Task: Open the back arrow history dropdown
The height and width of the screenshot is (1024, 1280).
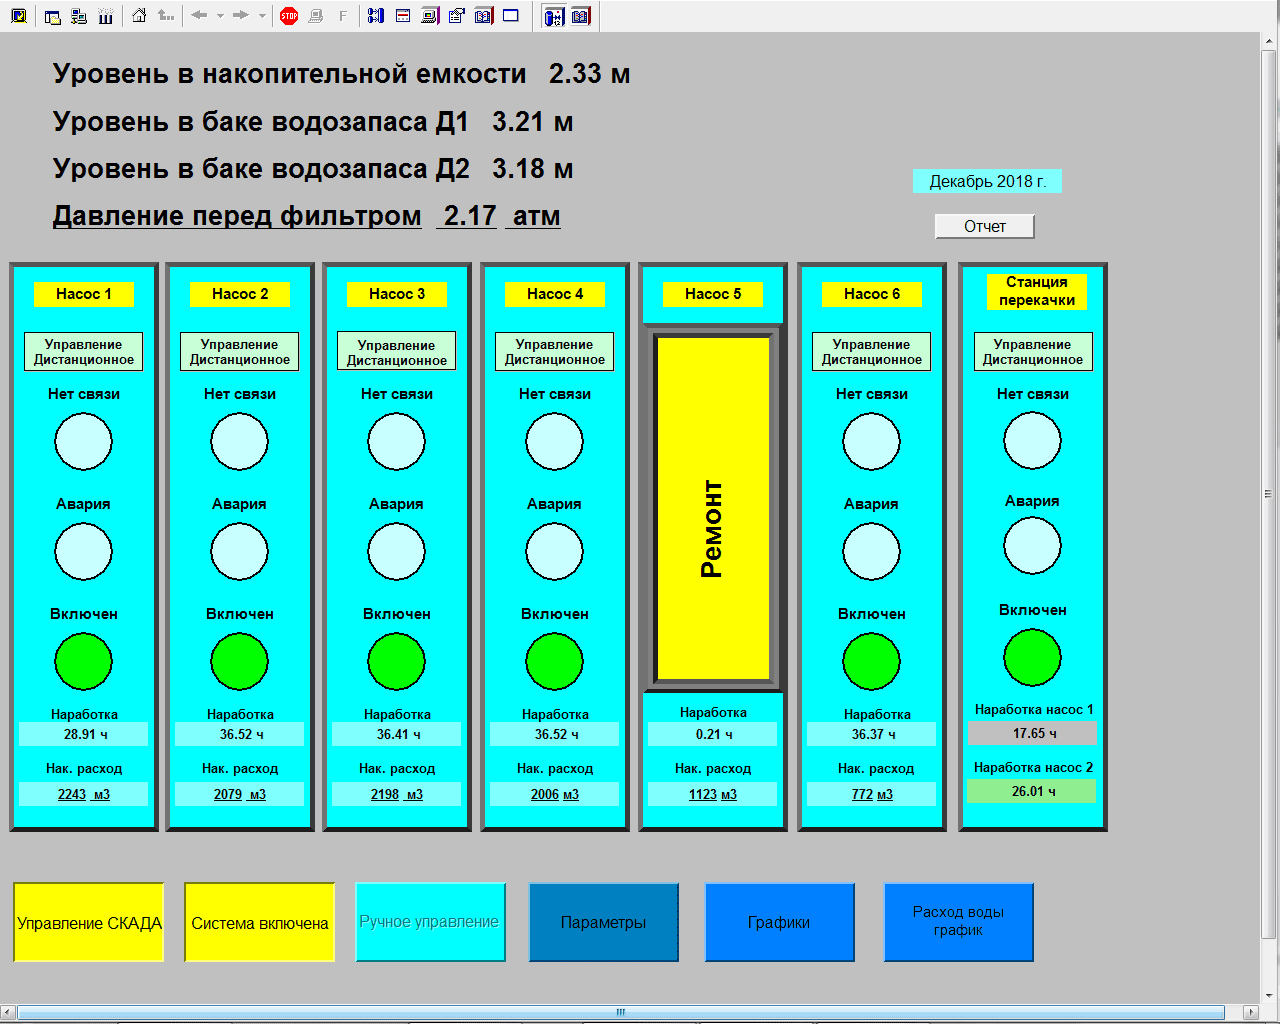Action: (220, 16)
